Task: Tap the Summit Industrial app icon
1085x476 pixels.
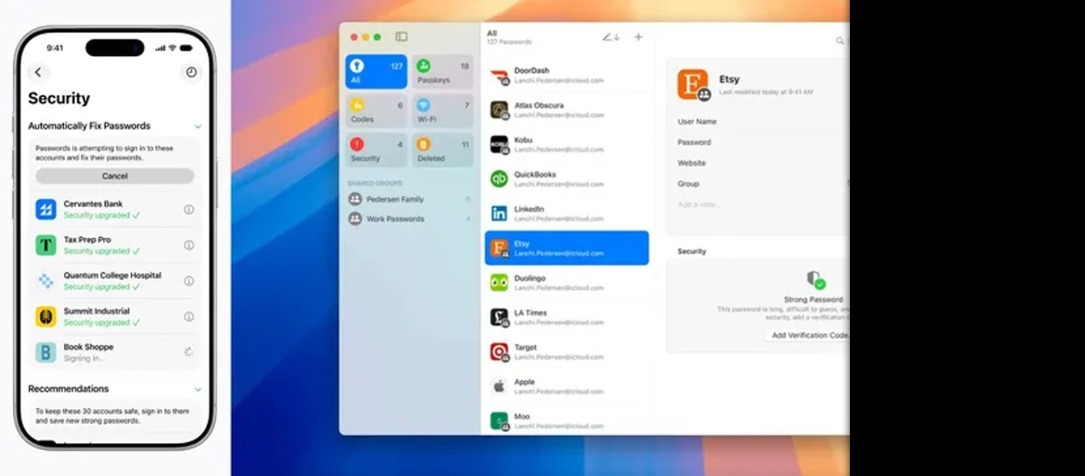Action: tap(46, 317)
